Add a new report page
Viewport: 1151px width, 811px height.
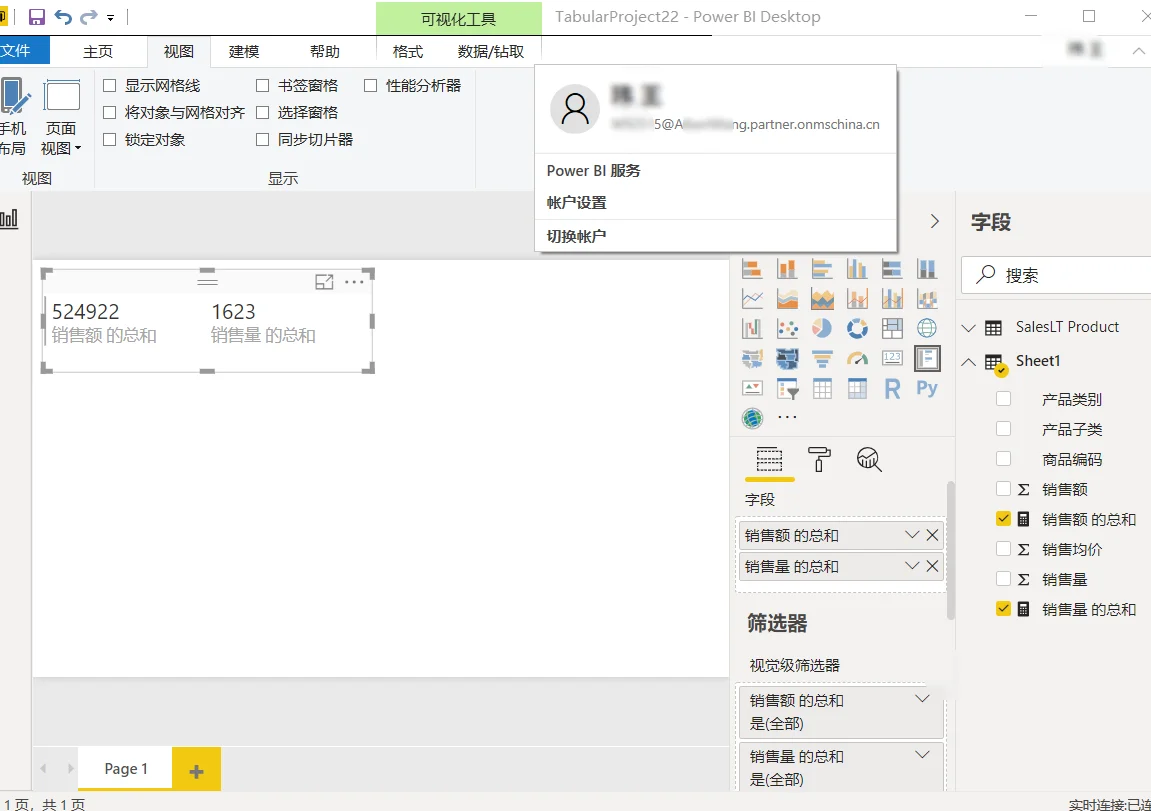(x=196, y=770)
